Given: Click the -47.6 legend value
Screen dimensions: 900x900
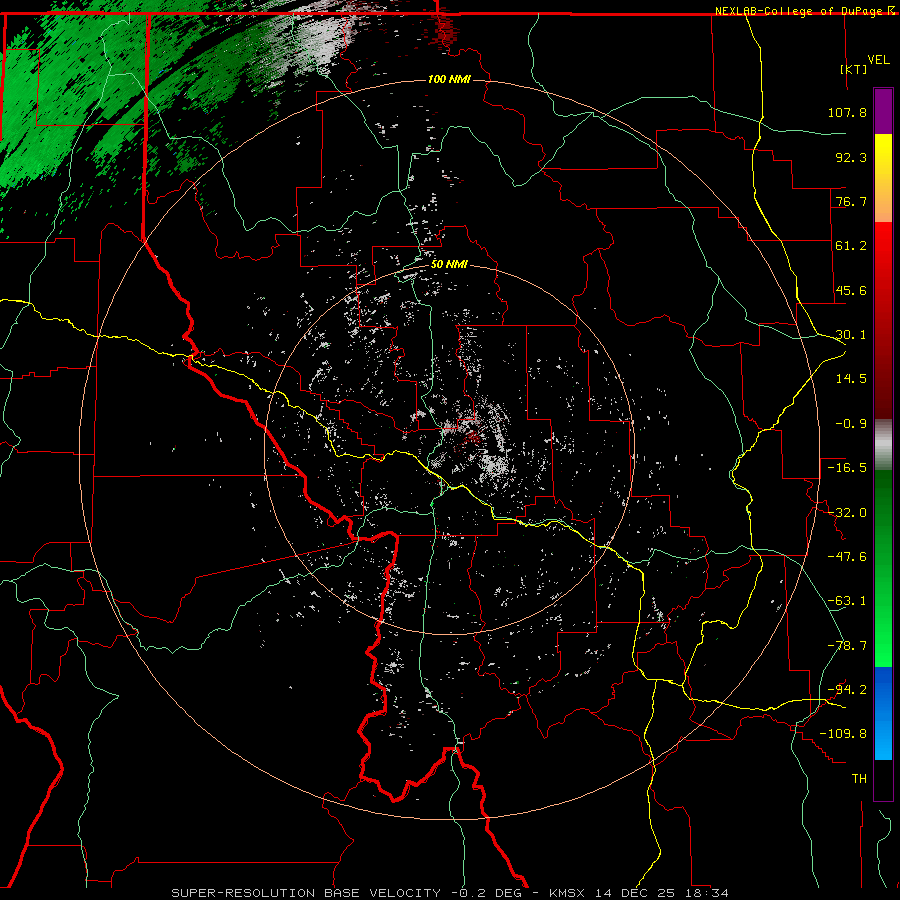Looking at the screenshot, I should [x=847, y=557].
